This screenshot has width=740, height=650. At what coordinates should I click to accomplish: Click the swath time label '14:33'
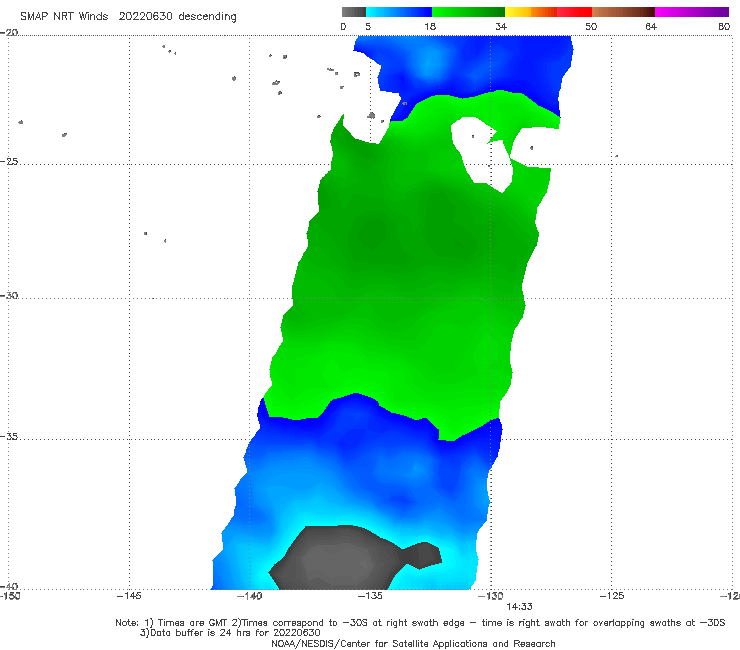(x=519, y=607)
